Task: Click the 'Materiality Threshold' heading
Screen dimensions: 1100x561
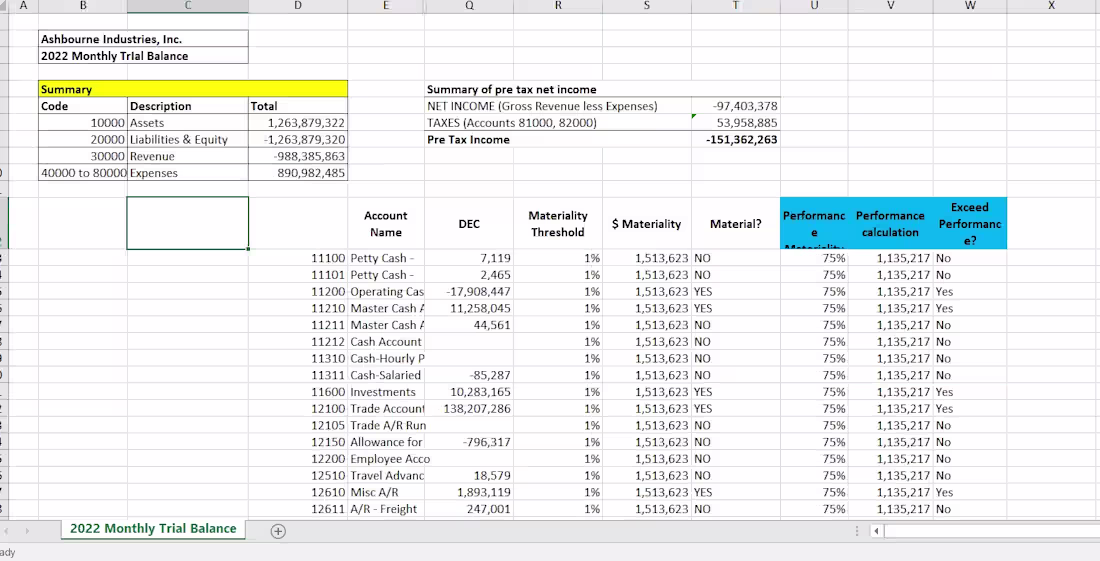Action: pos(558,224)
